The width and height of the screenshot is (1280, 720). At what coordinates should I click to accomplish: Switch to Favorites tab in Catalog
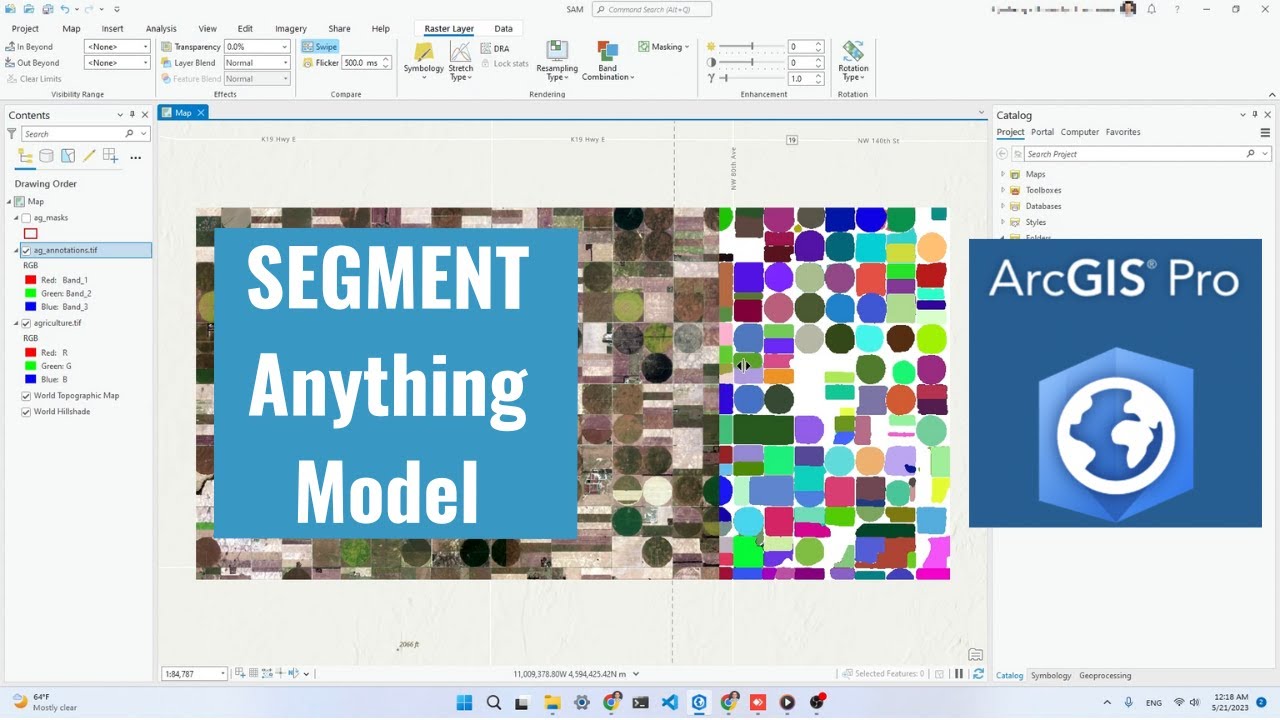[x=1123, y=132]
